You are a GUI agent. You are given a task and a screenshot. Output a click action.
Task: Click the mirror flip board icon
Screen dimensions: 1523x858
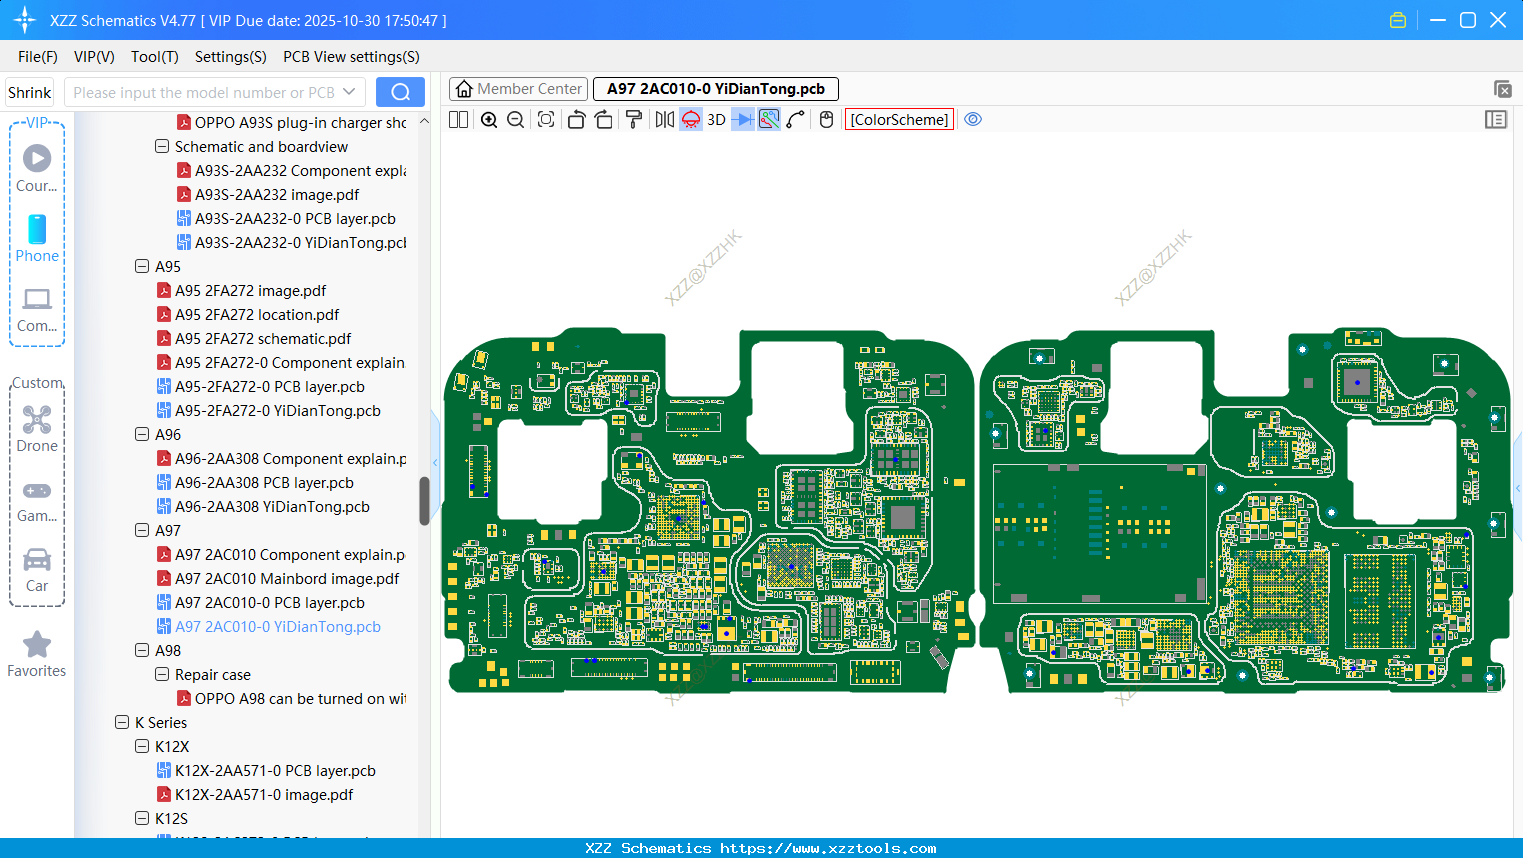662,119
